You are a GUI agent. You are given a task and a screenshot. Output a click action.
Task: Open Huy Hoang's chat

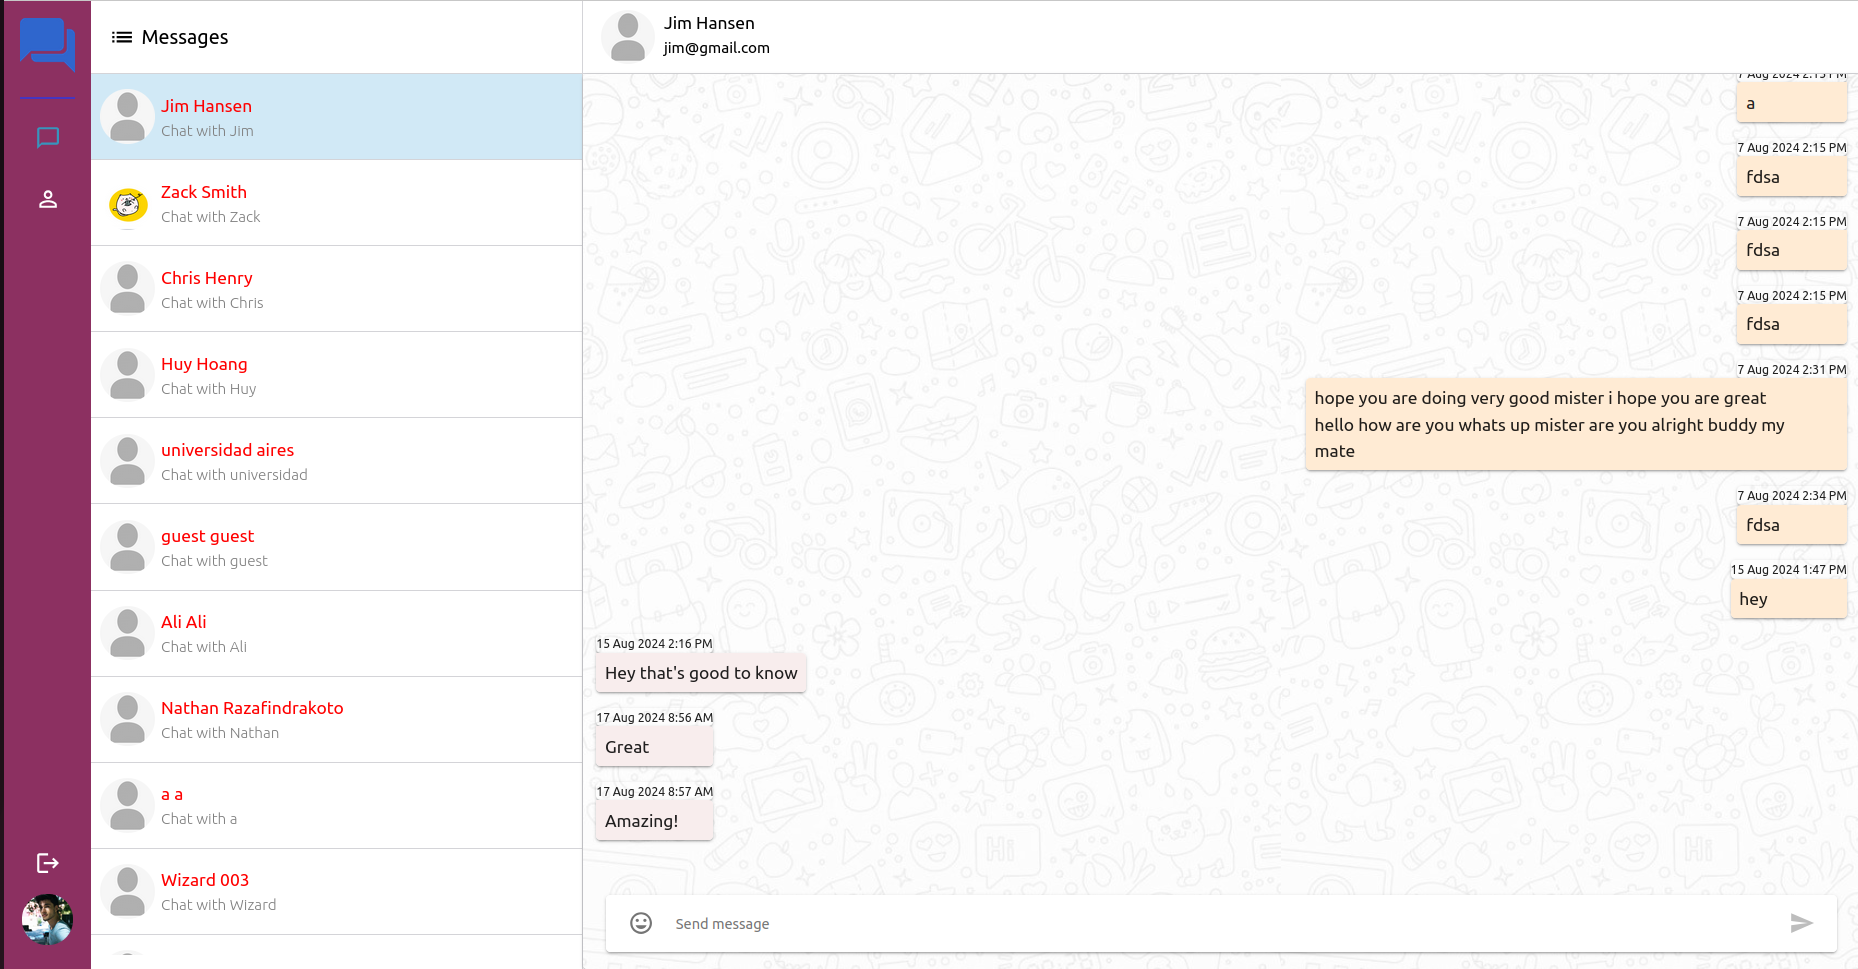click(x=337, y=375)
